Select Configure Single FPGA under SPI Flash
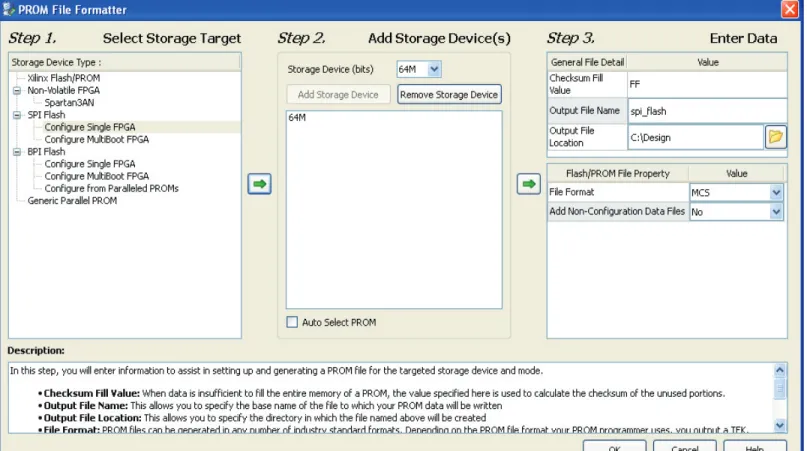Viewport: 807px width, 451px height. (90, 127)
